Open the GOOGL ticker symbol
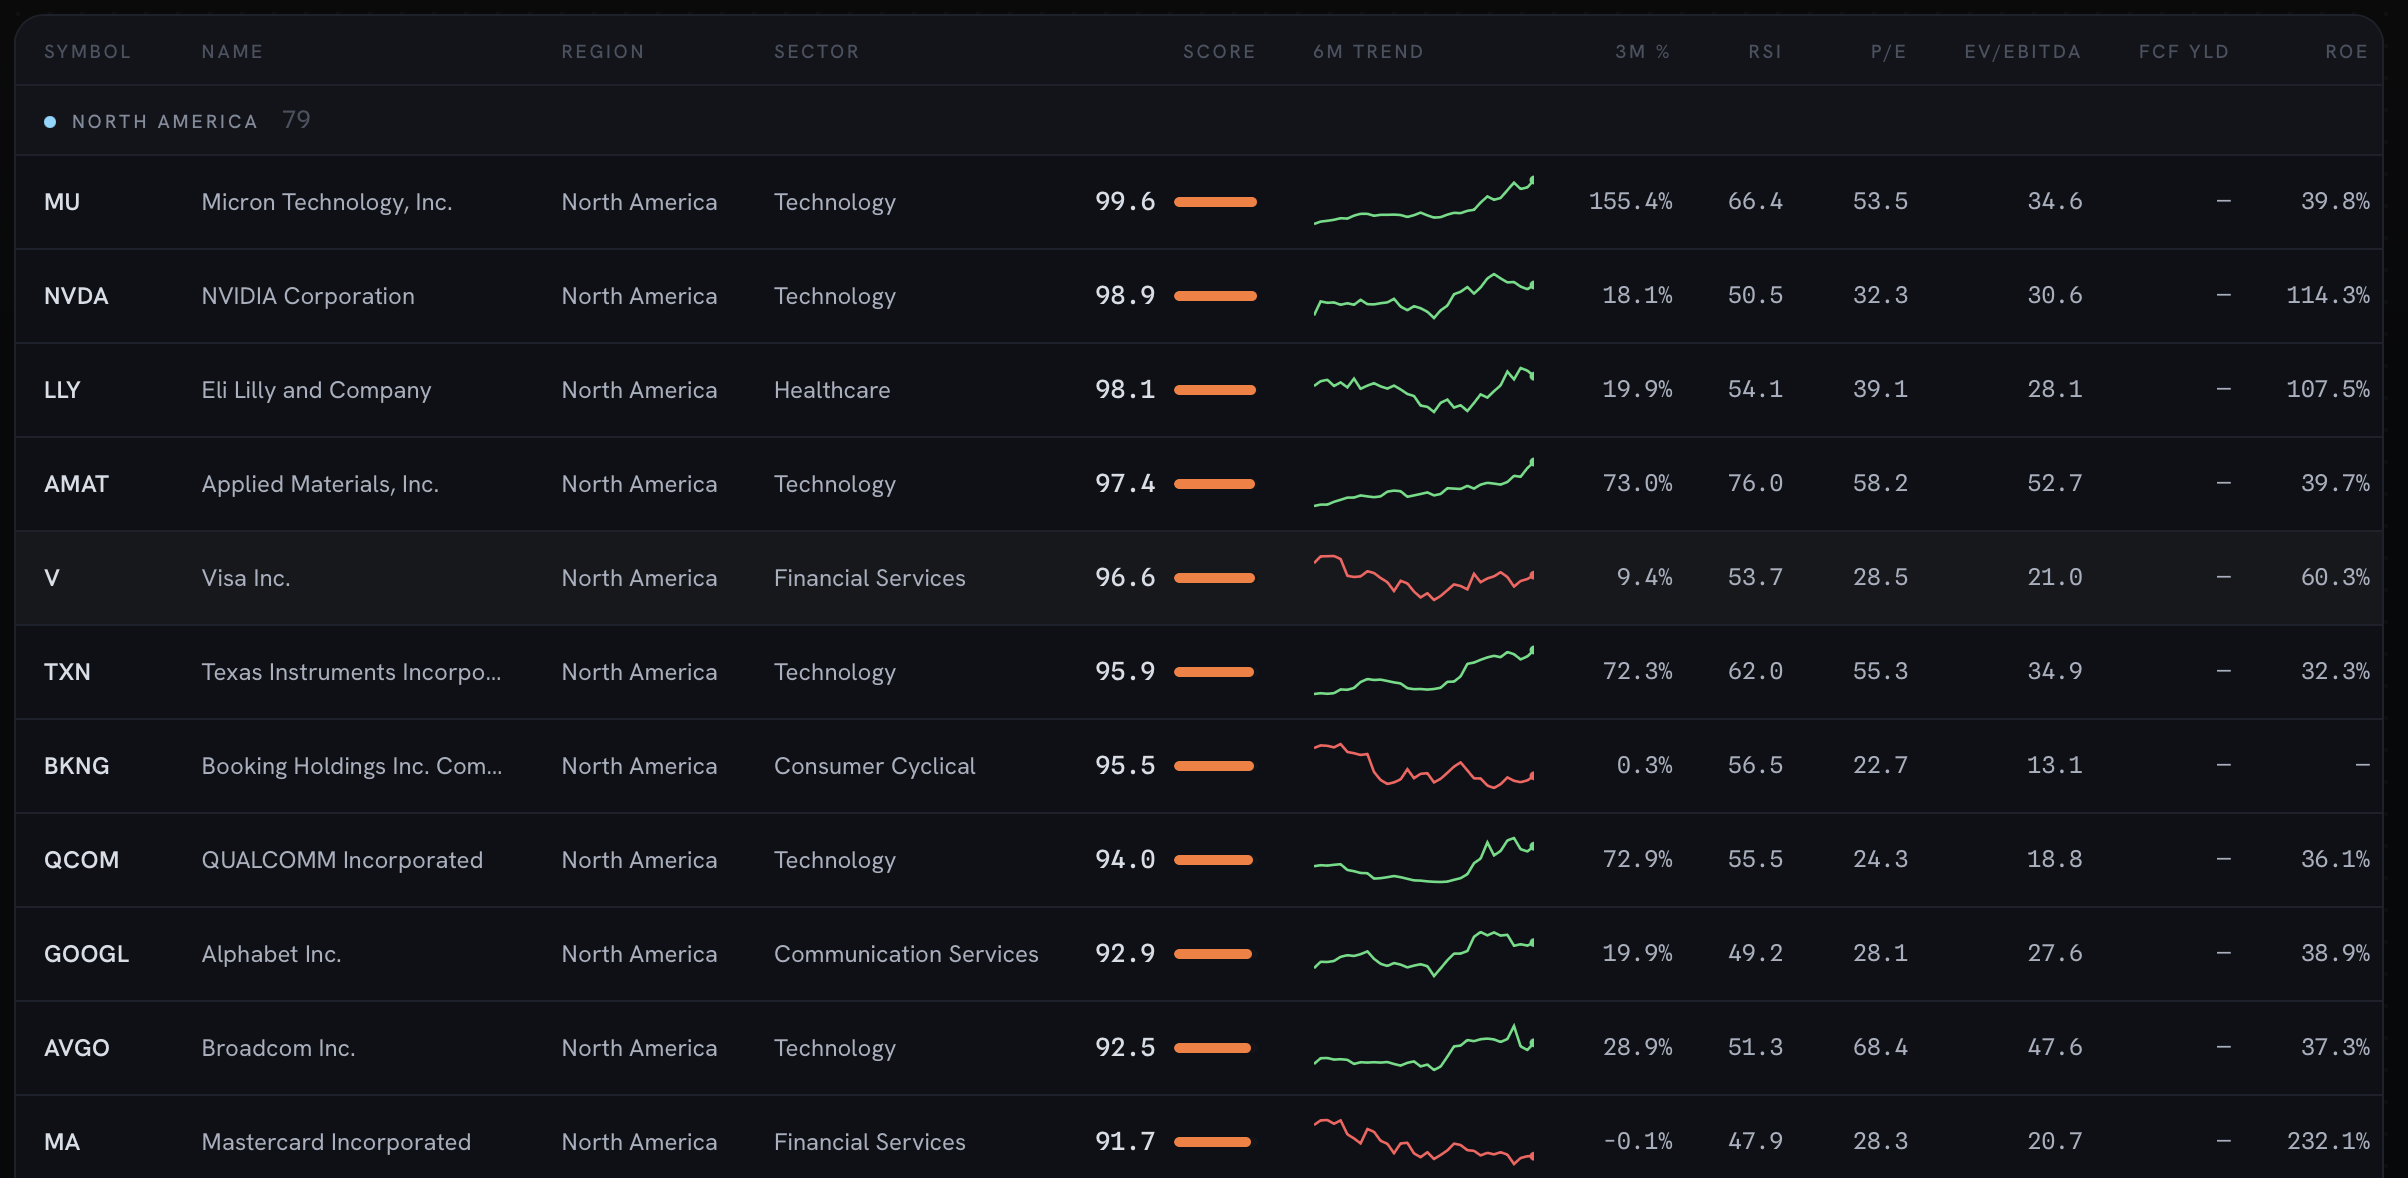2408x1178 pixels. tap(87, 954)
